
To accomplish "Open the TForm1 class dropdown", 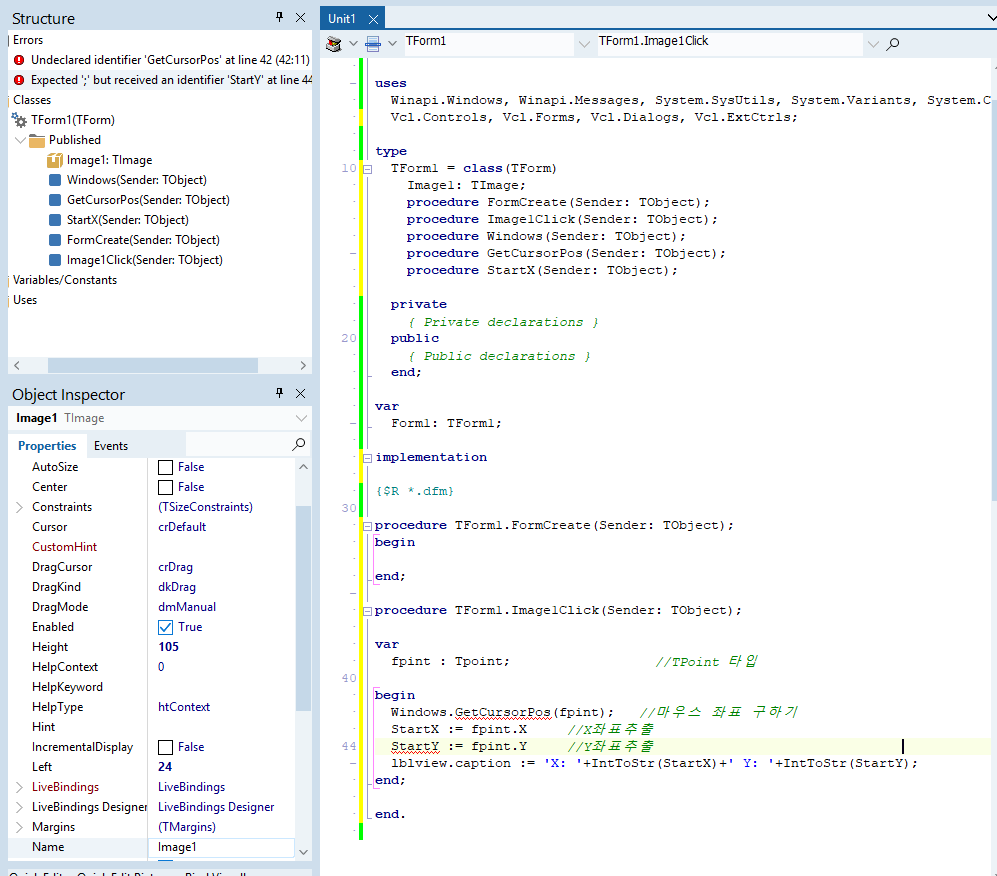I will (x=583, y=44).
